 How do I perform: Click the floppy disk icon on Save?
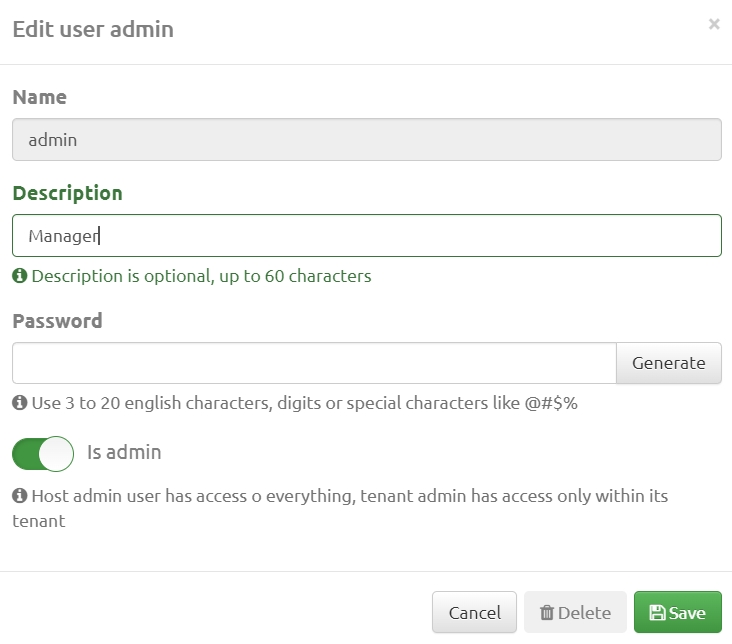pos(657,613)
